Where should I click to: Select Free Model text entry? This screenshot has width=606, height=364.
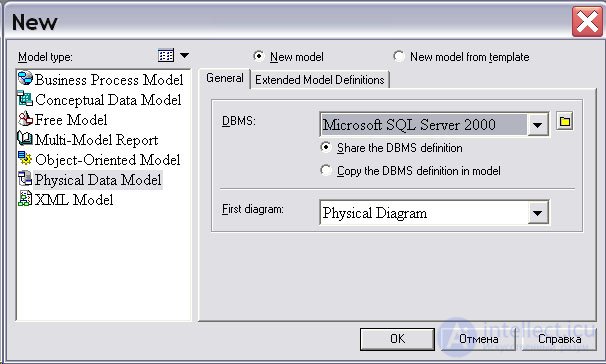71,120
